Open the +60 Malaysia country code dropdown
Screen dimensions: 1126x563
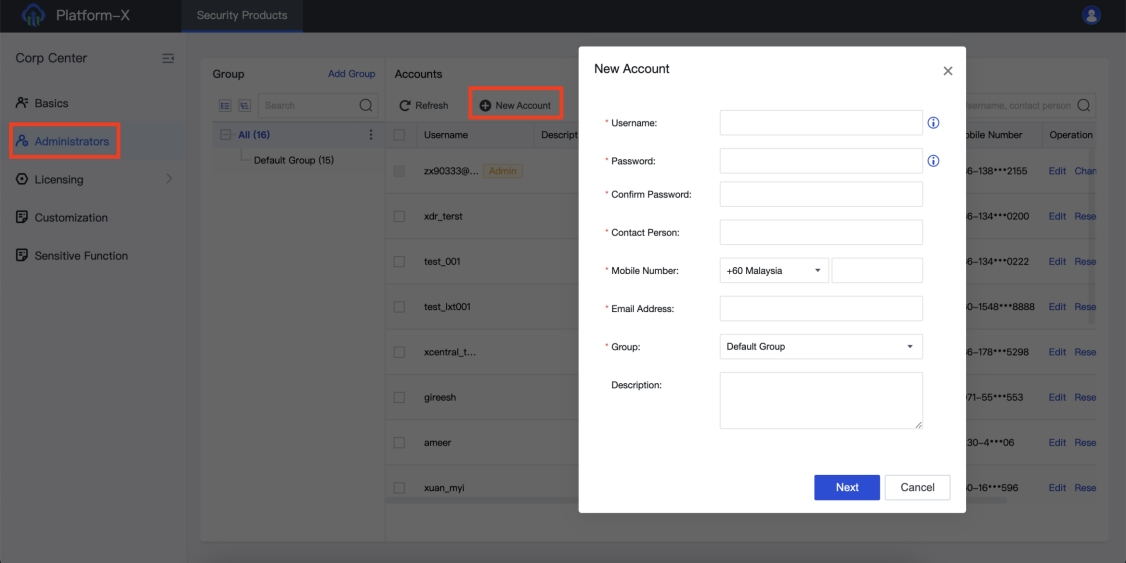pyautogui.click(x=774, y=271)
